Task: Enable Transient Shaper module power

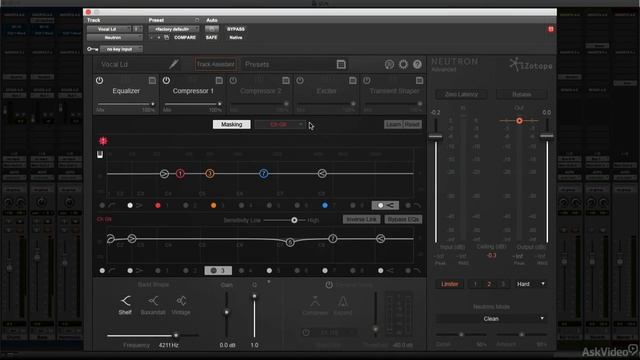Action: pos(367,80)
